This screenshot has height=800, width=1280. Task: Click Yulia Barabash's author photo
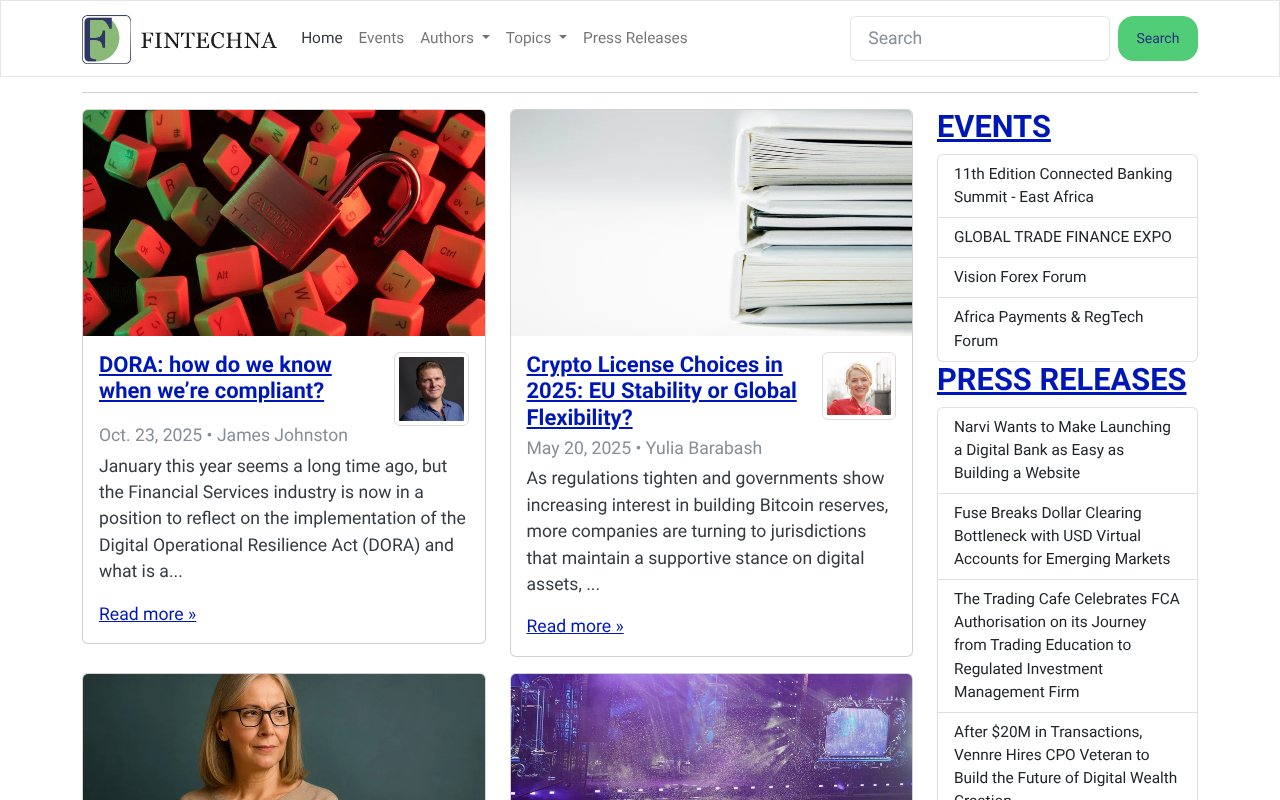coord(858,385)
